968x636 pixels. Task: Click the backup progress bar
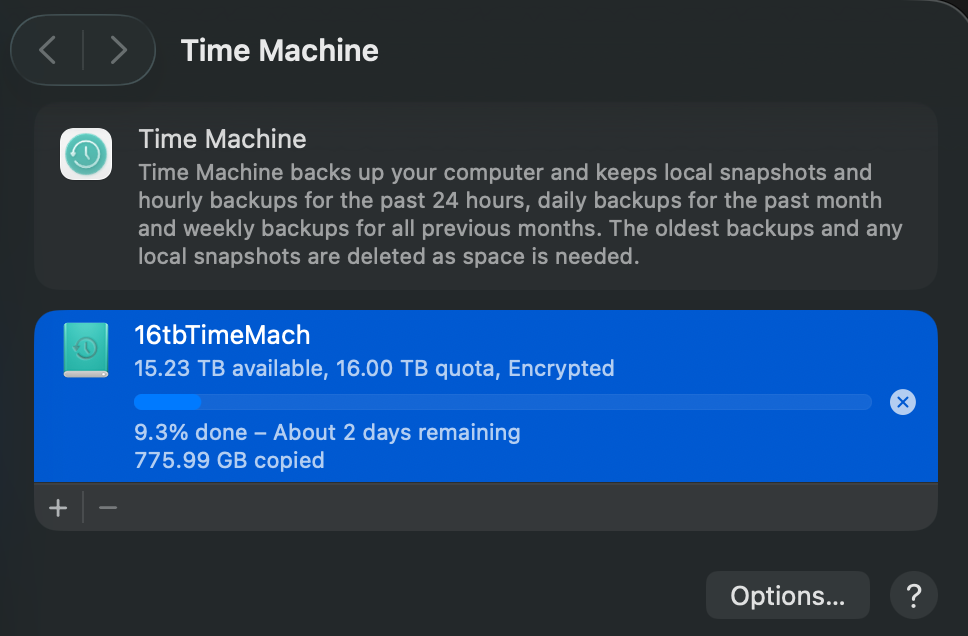coord(502,402)
